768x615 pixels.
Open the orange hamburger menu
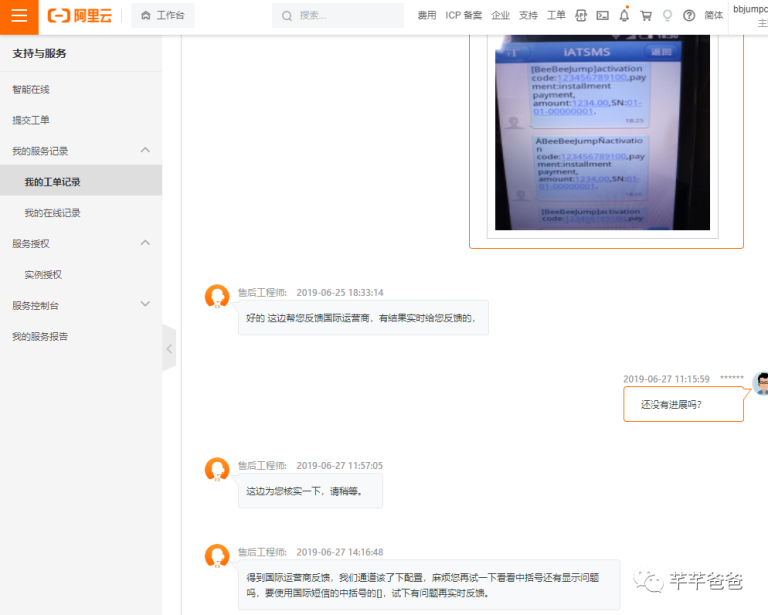tap(19, 16)
